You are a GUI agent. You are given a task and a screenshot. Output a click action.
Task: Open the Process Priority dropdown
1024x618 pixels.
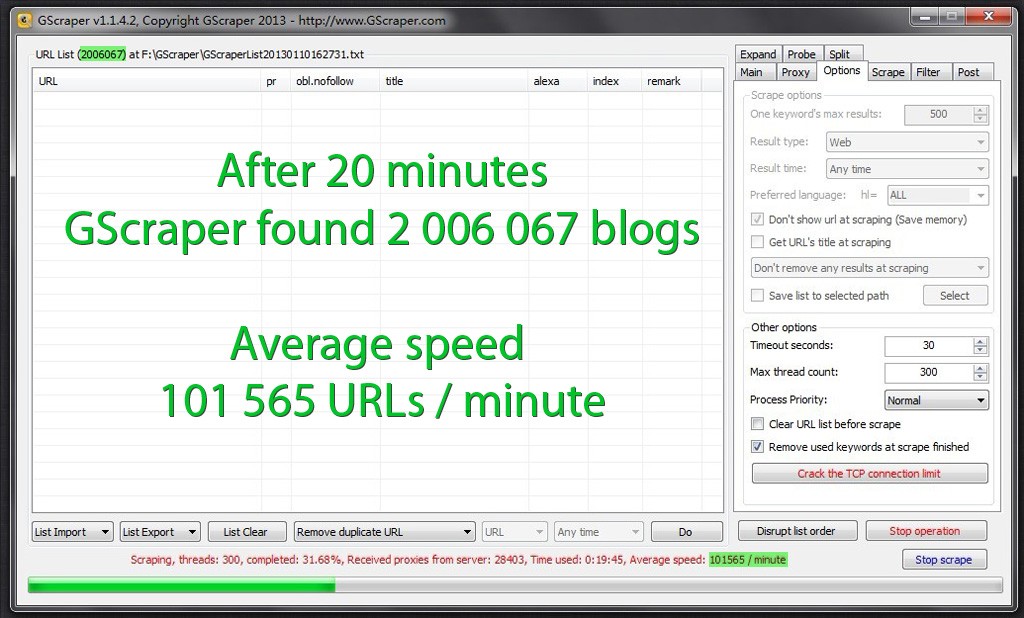pos(936,400)
